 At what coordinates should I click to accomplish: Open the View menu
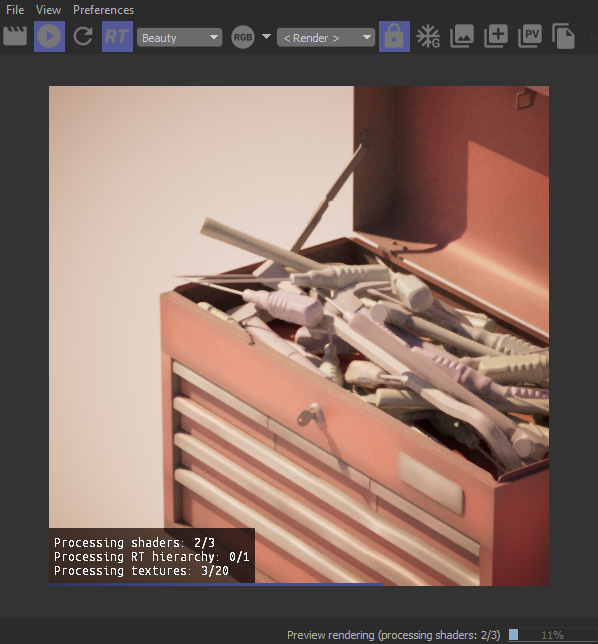pyautogui.click(x=48, y=10)
